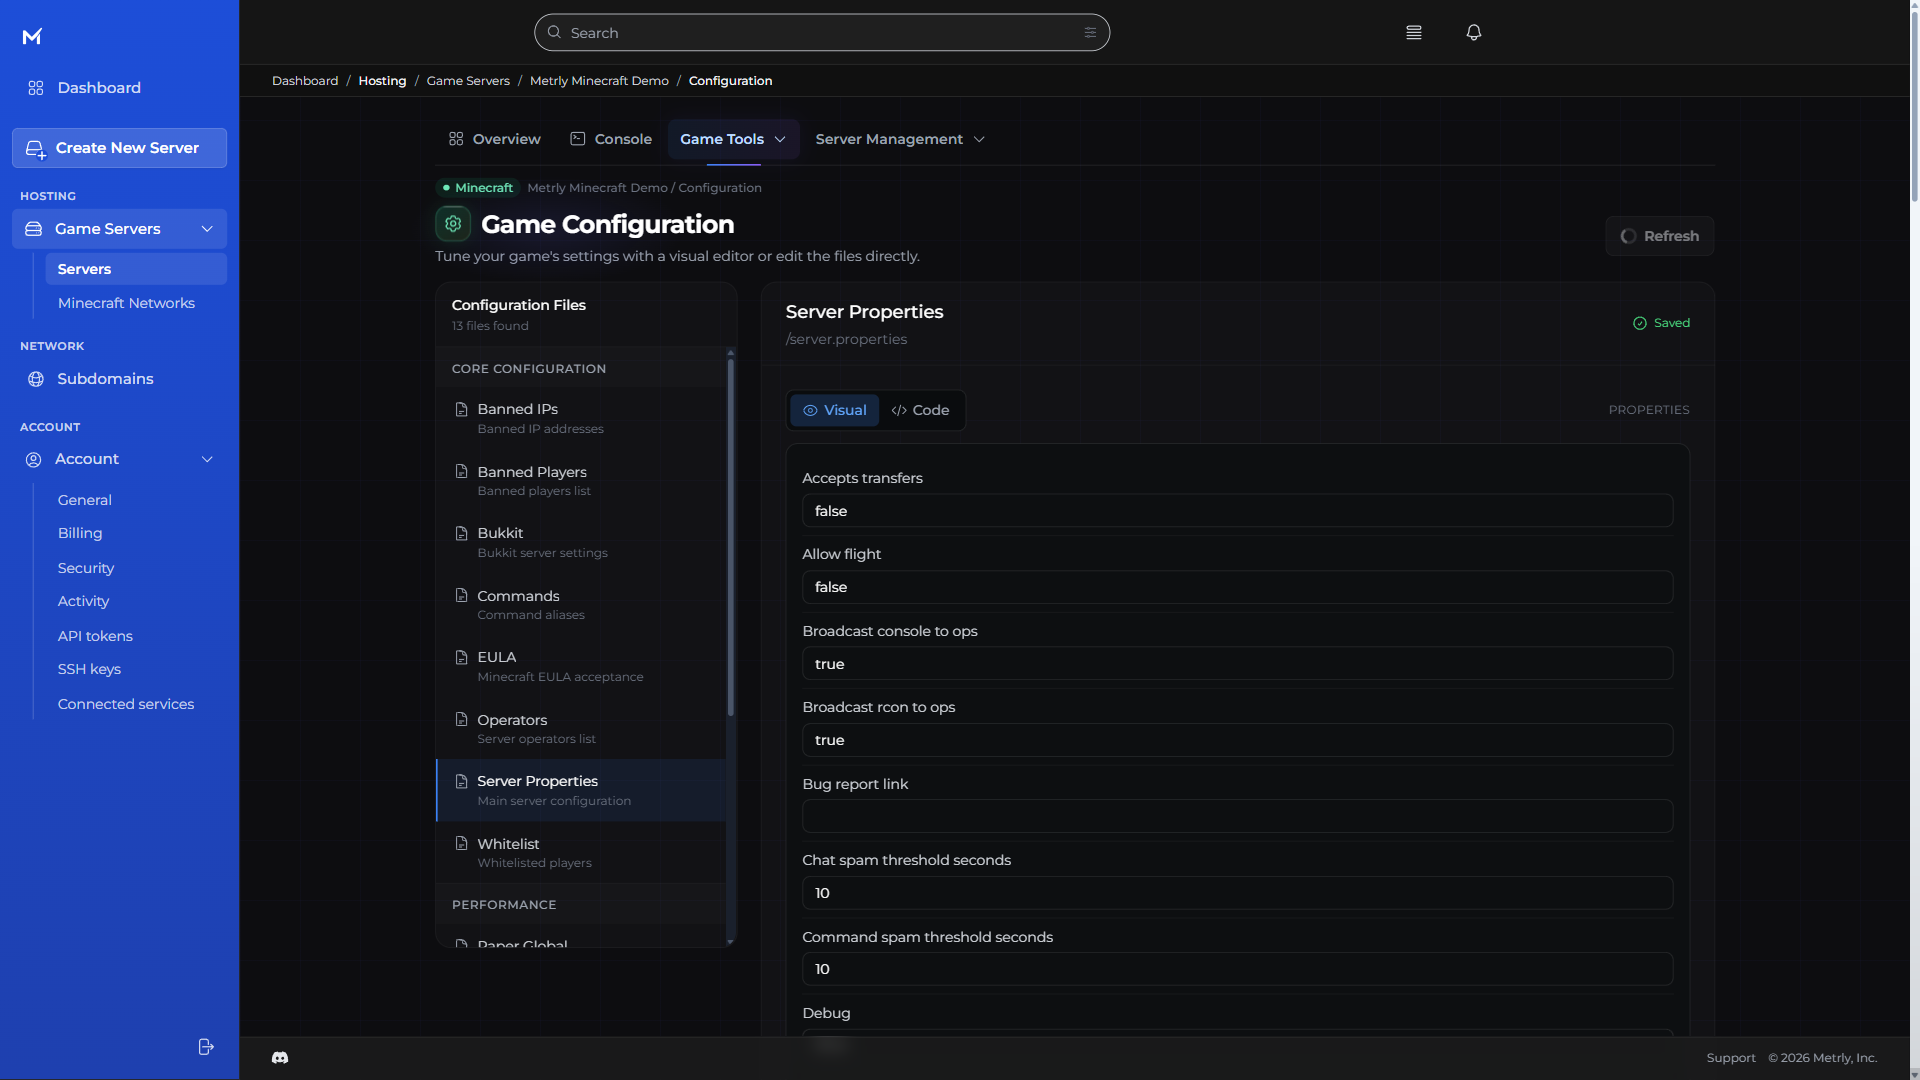
Task: Open the server list icon in header
Action: coord(1414,33)
